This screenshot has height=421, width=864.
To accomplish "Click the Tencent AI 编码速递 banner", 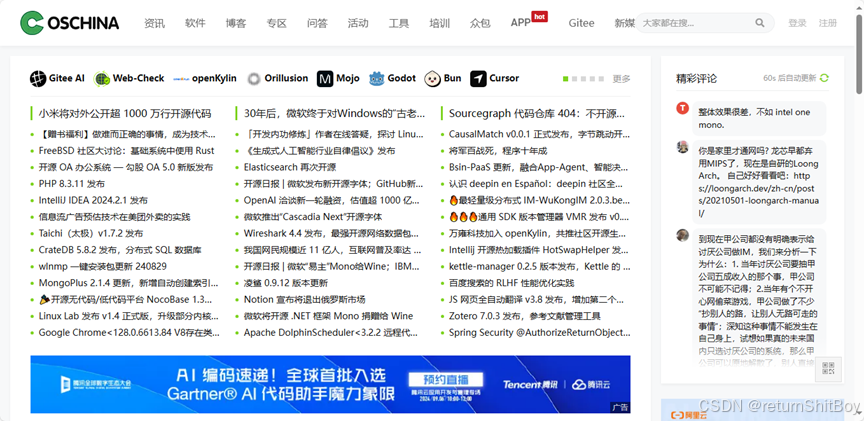I will click(x=330, y=384).
